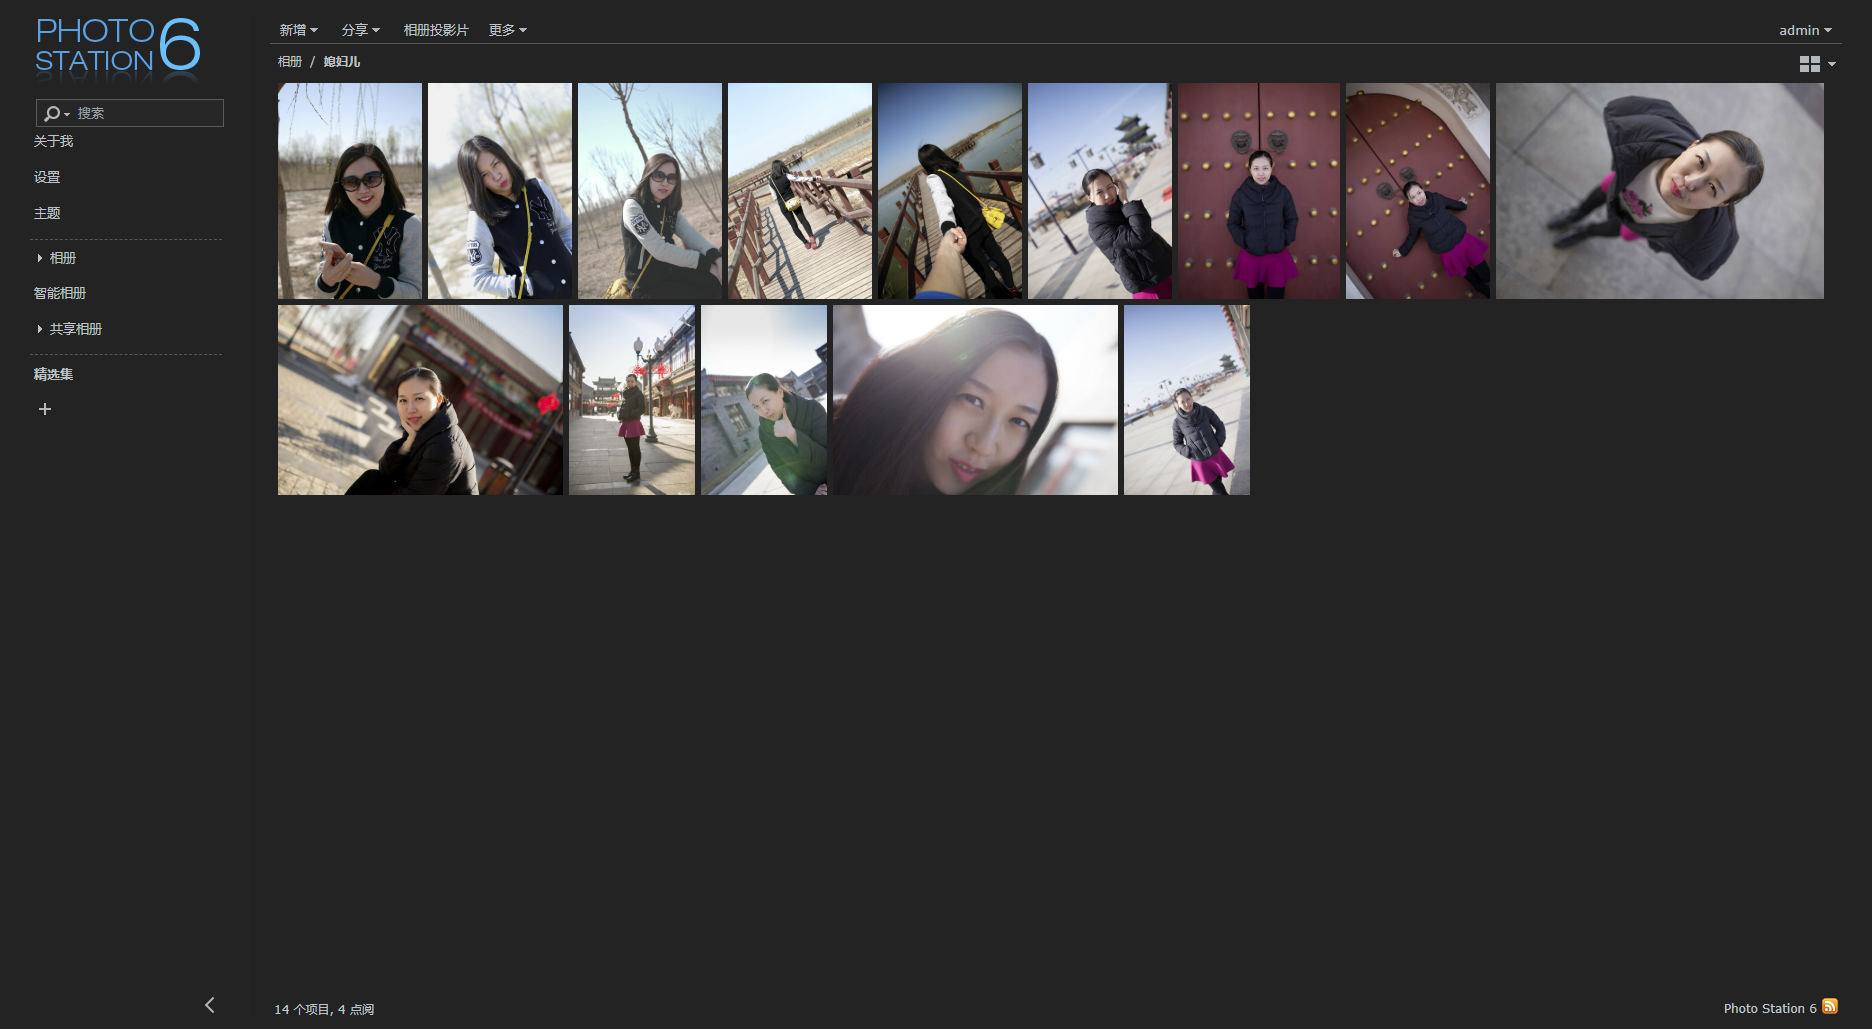Open photo of woman in varsity jacket pouting

tap(500, 191)
